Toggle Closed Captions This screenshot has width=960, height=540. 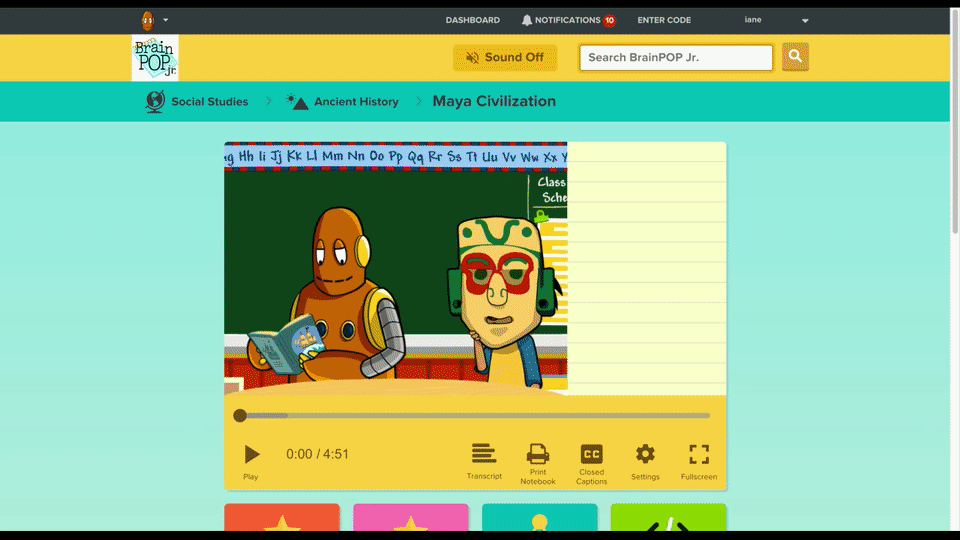(x=591, y=464)
